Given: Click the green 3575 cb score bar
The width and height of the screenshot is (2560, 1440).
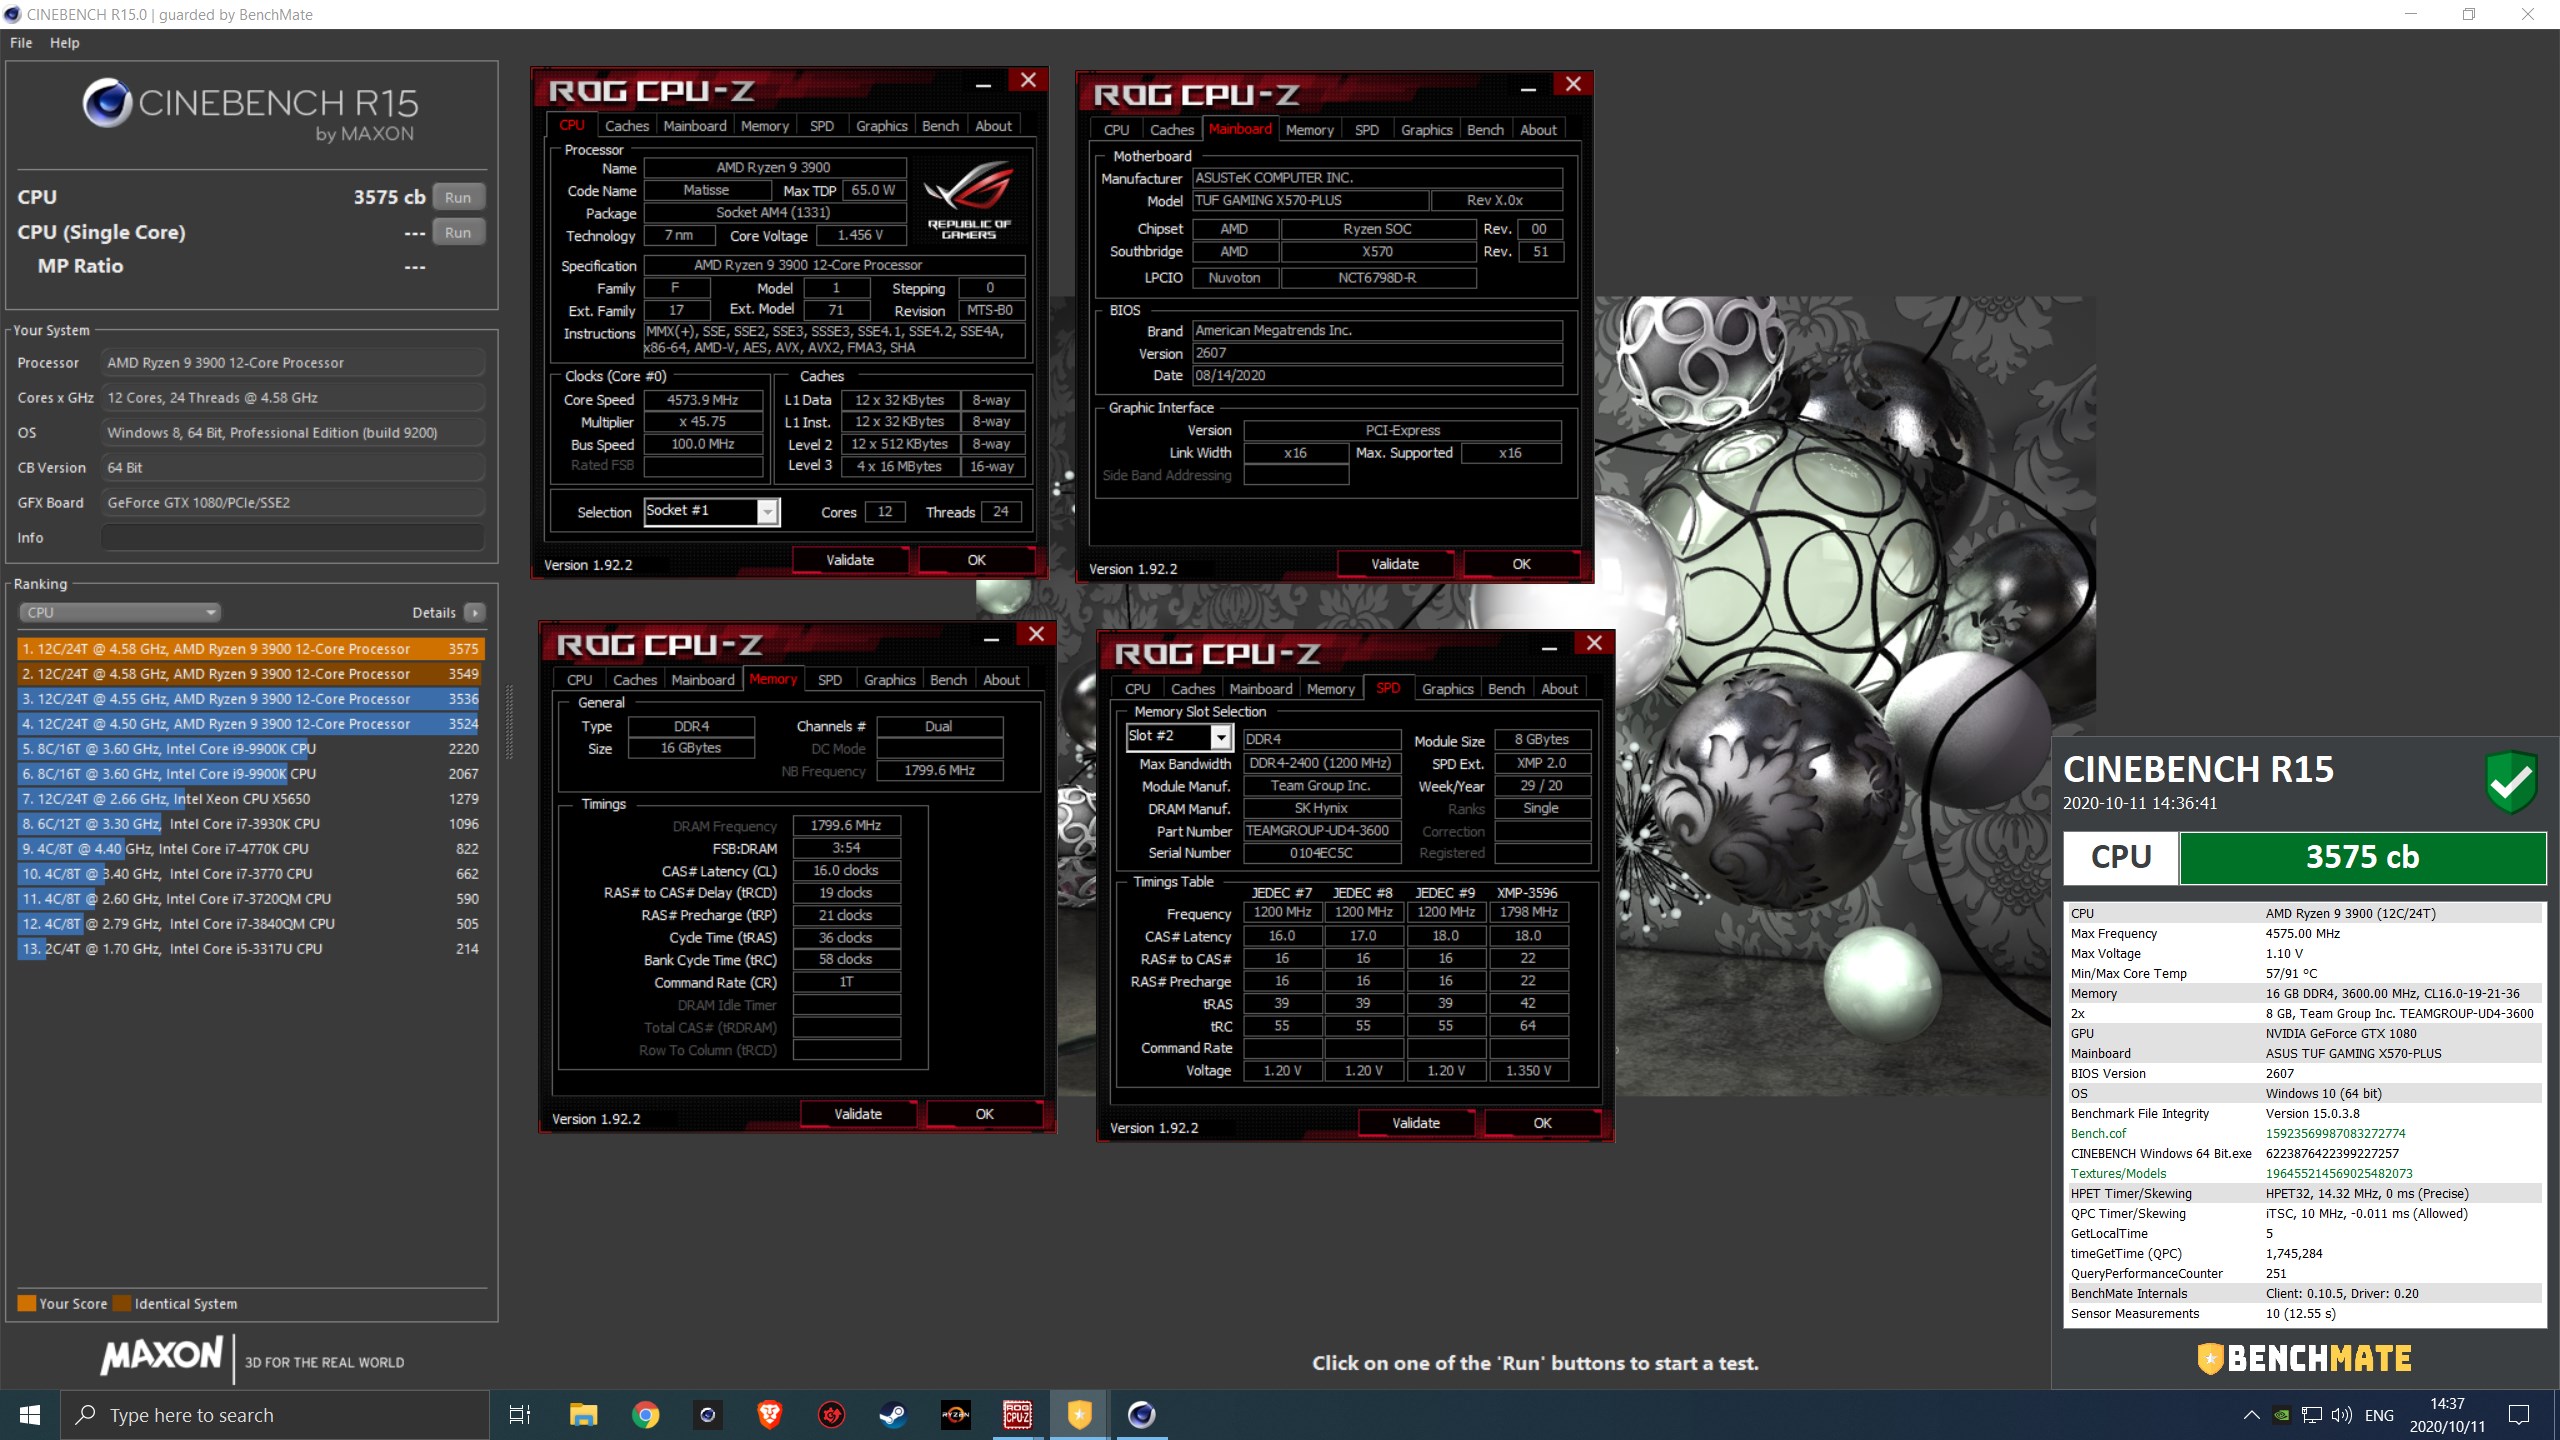Looking at the screenshot, I should [x=2362, y=857].
